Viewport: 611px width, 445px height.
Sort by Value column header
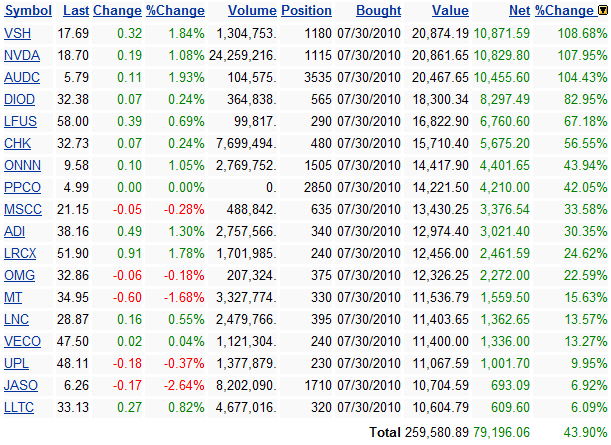coord(450,11)
